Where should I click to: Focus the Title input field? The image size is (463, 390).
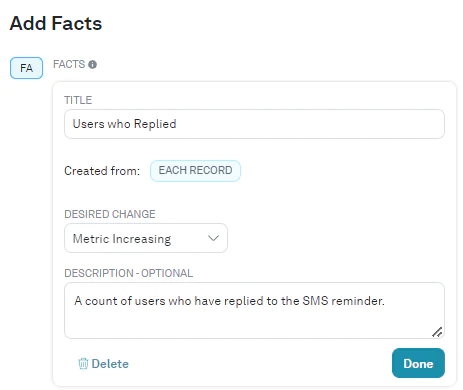(x=254, y=124)
